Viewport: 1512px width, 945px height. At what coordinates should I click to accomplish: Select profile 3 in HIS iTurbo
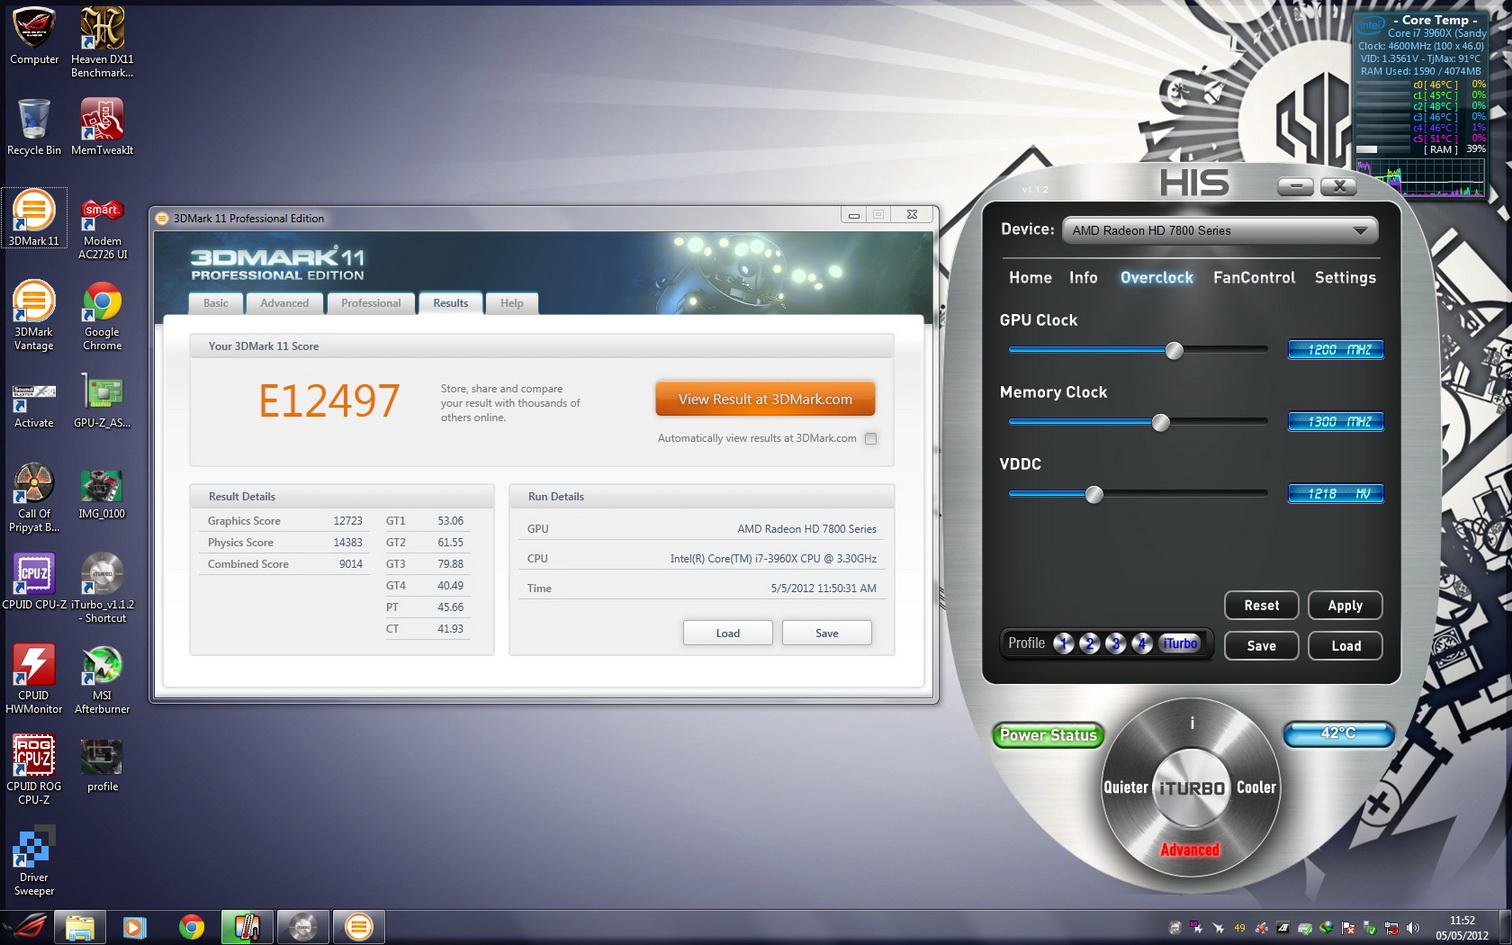[x=1116, y=644]
